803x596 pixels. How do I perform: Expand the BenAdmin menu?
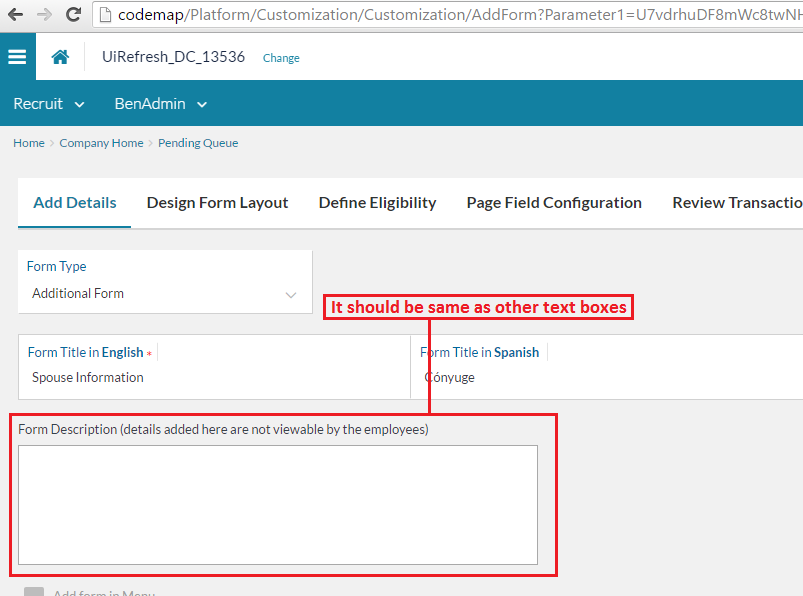point(160,104)
